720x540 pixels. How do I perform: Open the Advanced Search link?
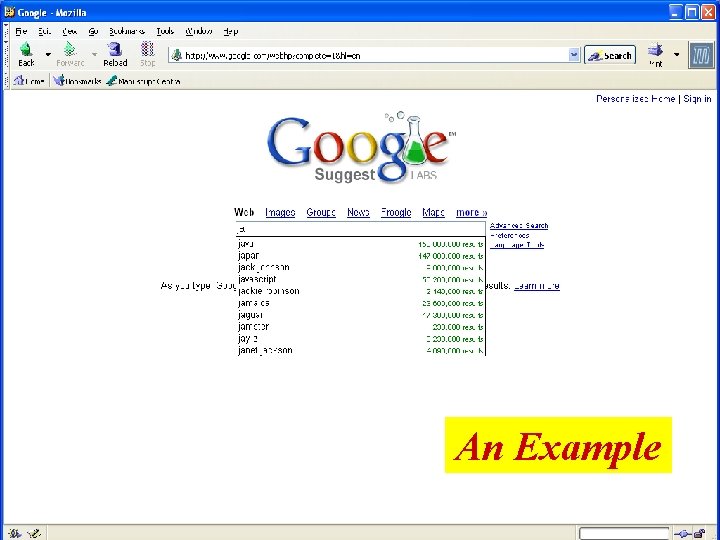tap(519, 225)
